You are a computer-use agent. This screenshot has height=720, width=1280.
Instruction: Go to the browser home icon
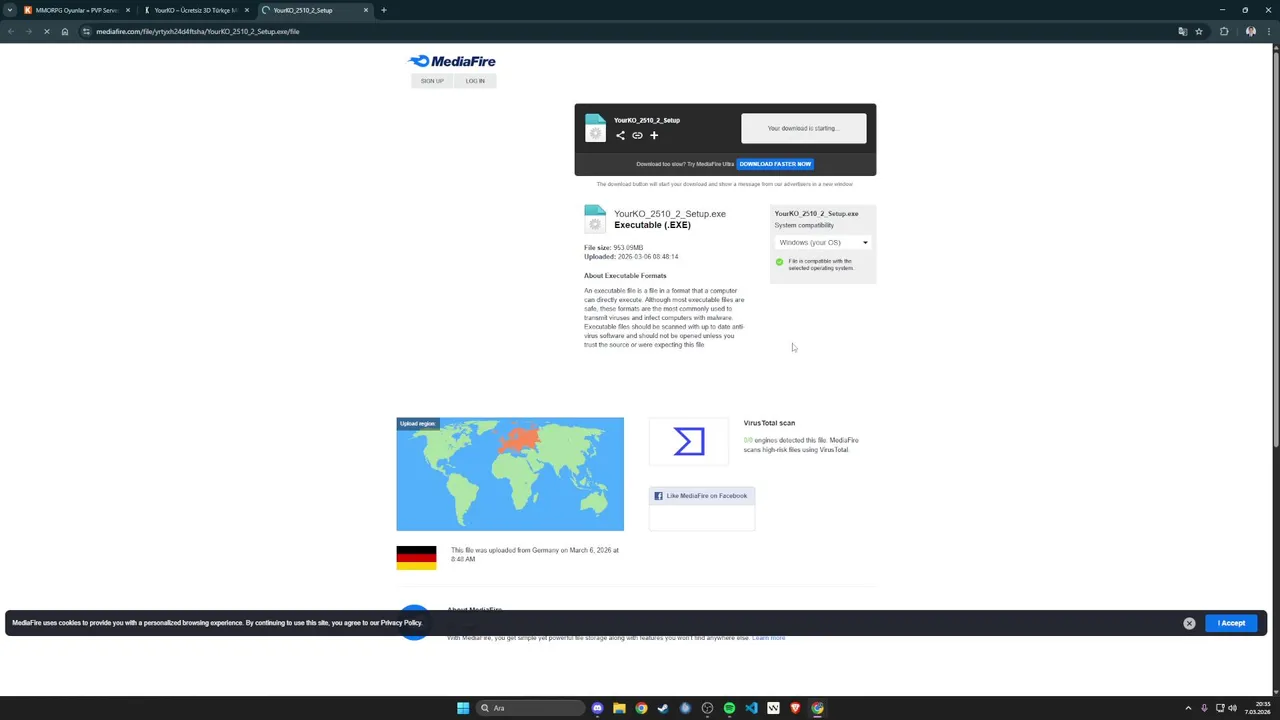65,31
